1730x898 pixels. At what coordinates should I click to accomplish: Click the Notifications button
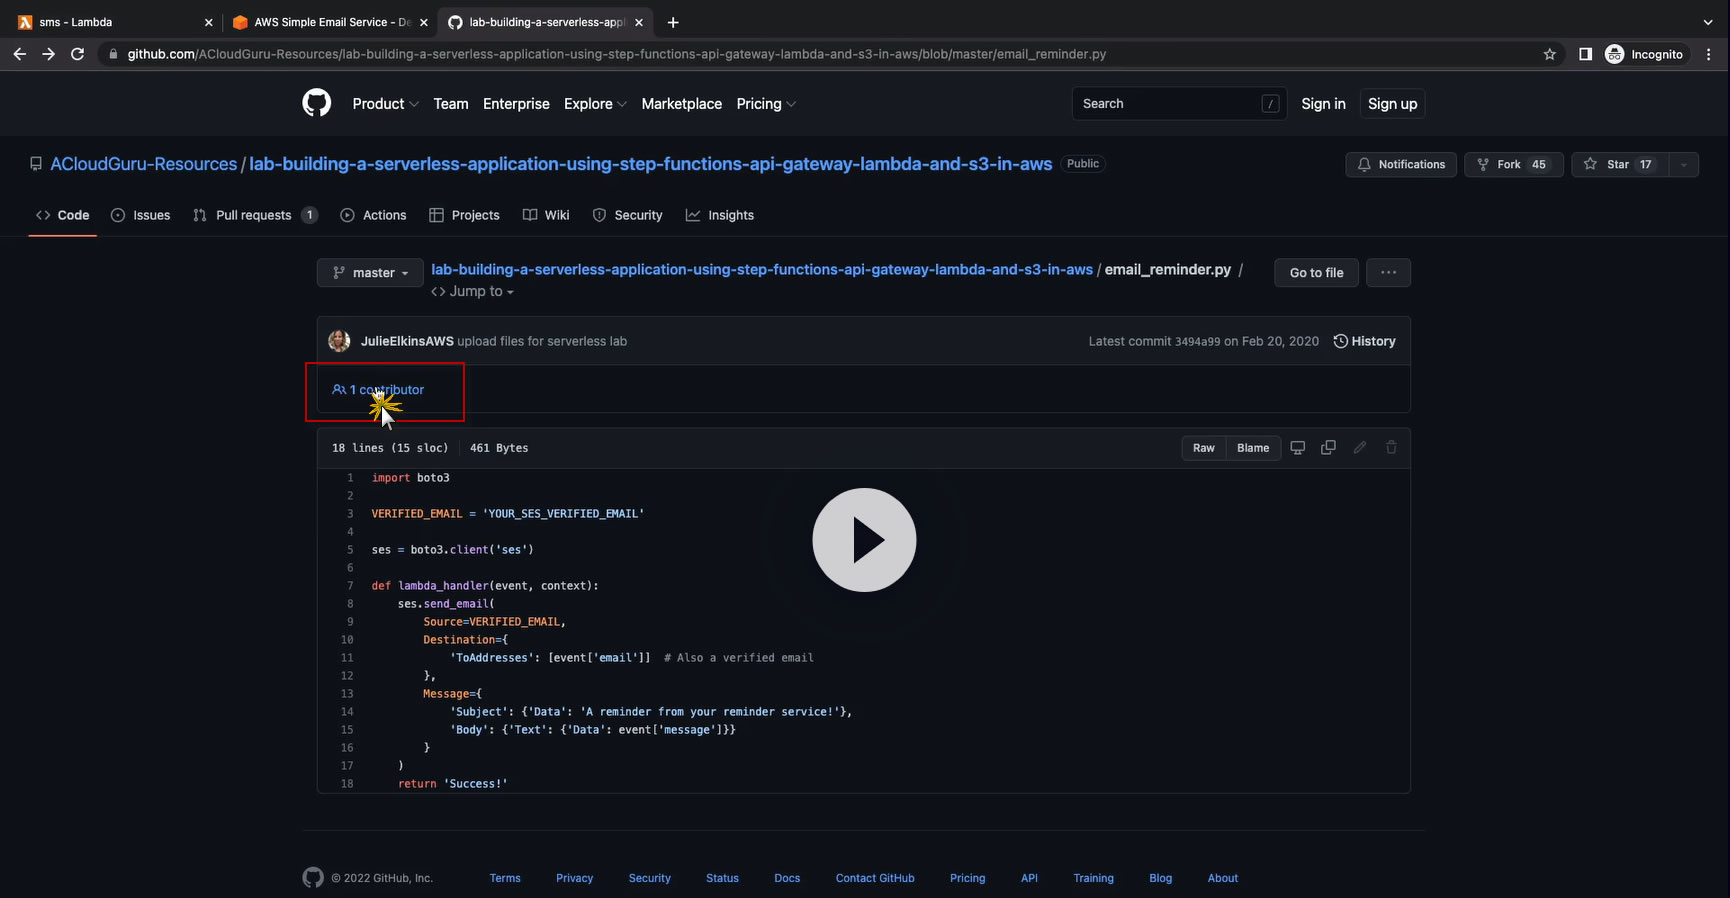(x=1401, y=164)
